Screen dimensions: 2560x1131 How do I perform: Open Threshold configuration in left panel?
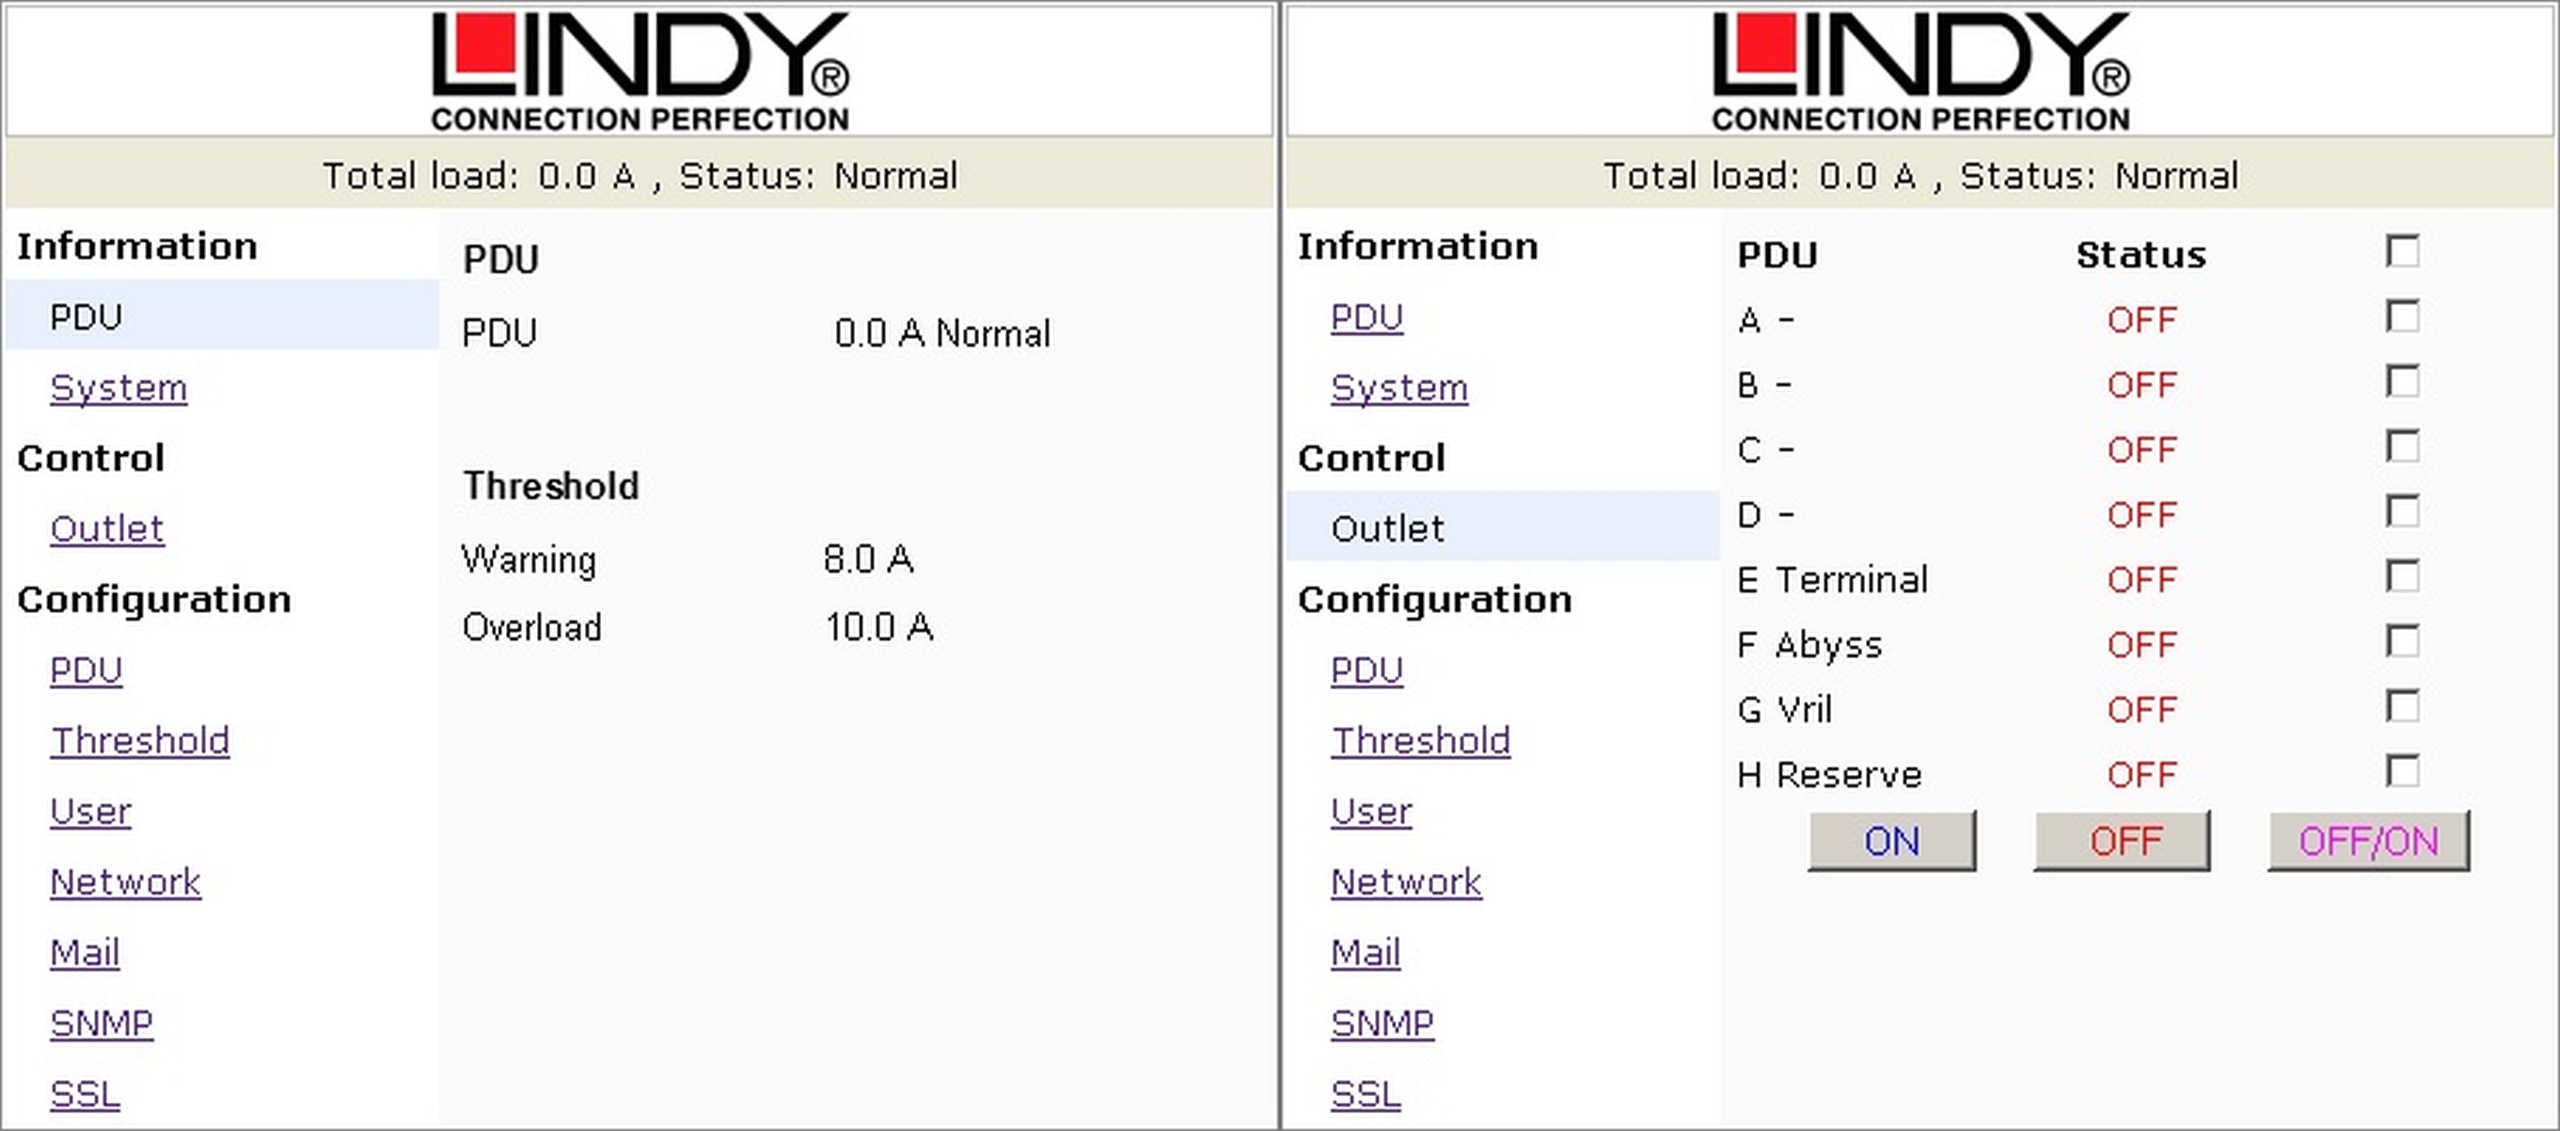pos(140,741)
